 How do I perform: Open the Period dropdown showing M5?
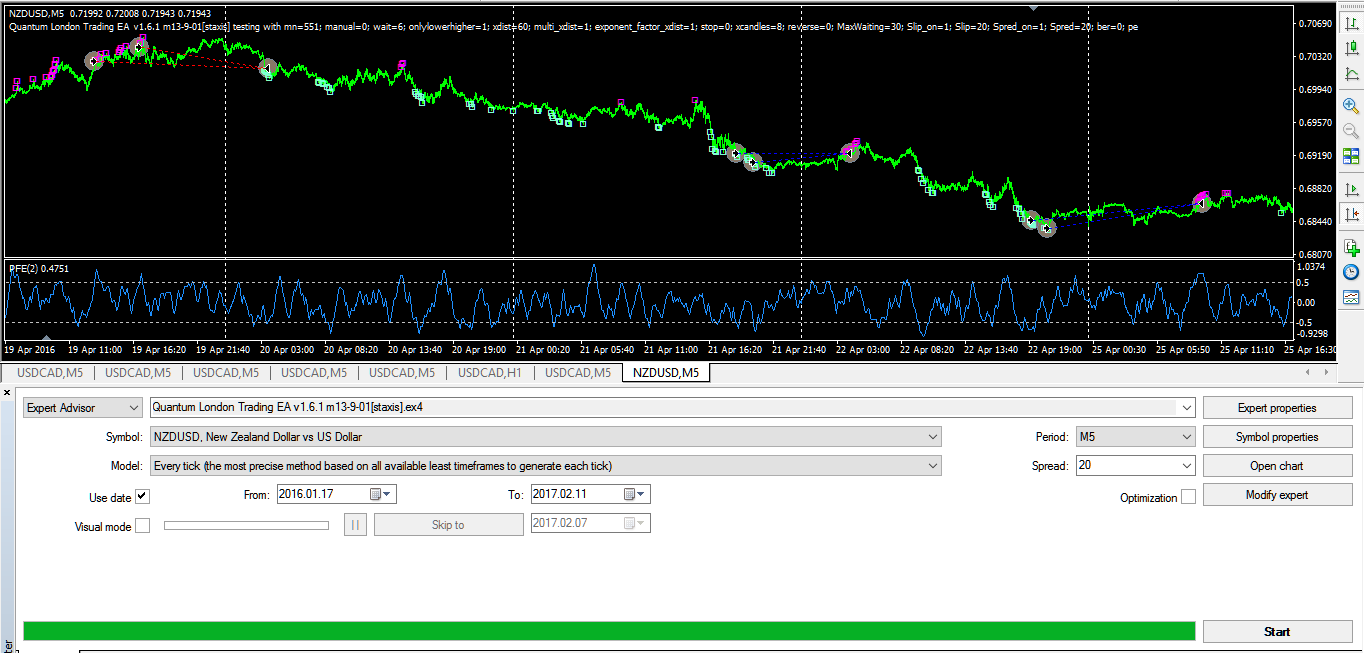point(1136,437)
